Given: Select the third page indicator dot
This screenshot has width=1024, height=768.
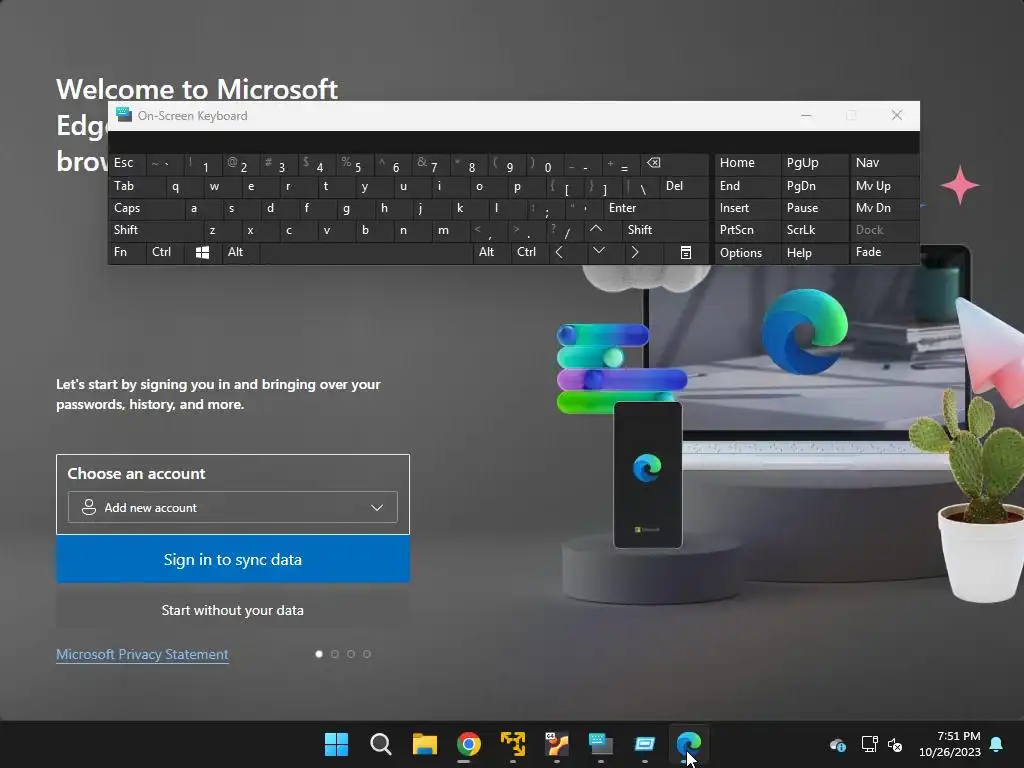Looking at the screenshot, I should (x=351, y=654).
